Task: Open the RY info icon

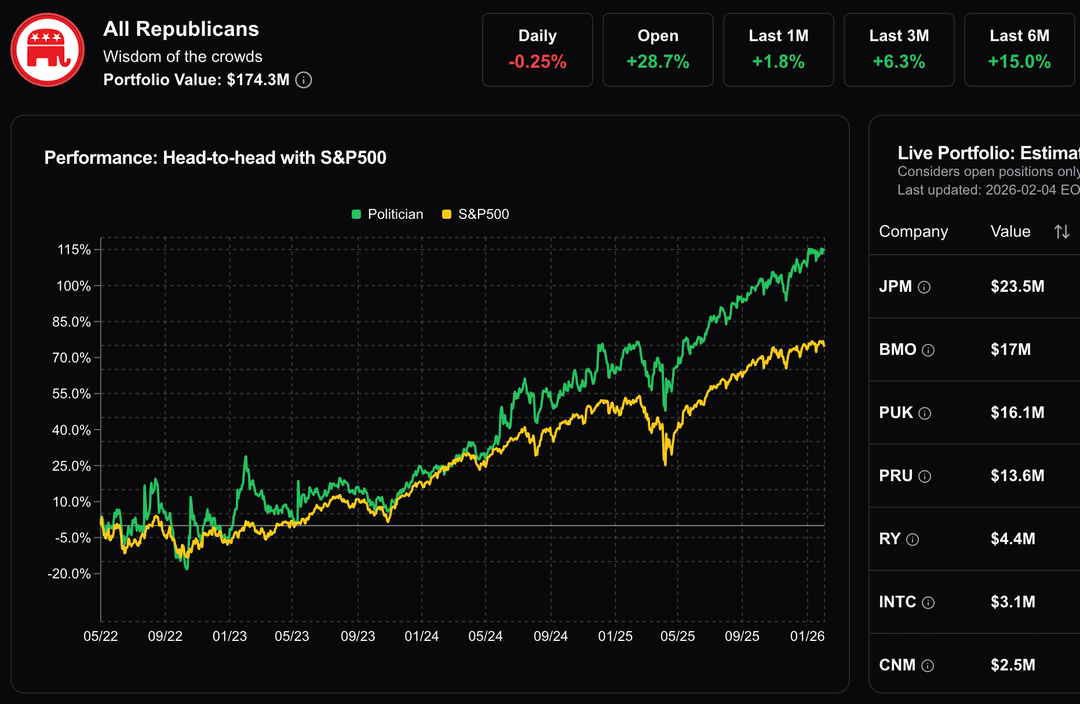Action: click(x=913, y=539)
